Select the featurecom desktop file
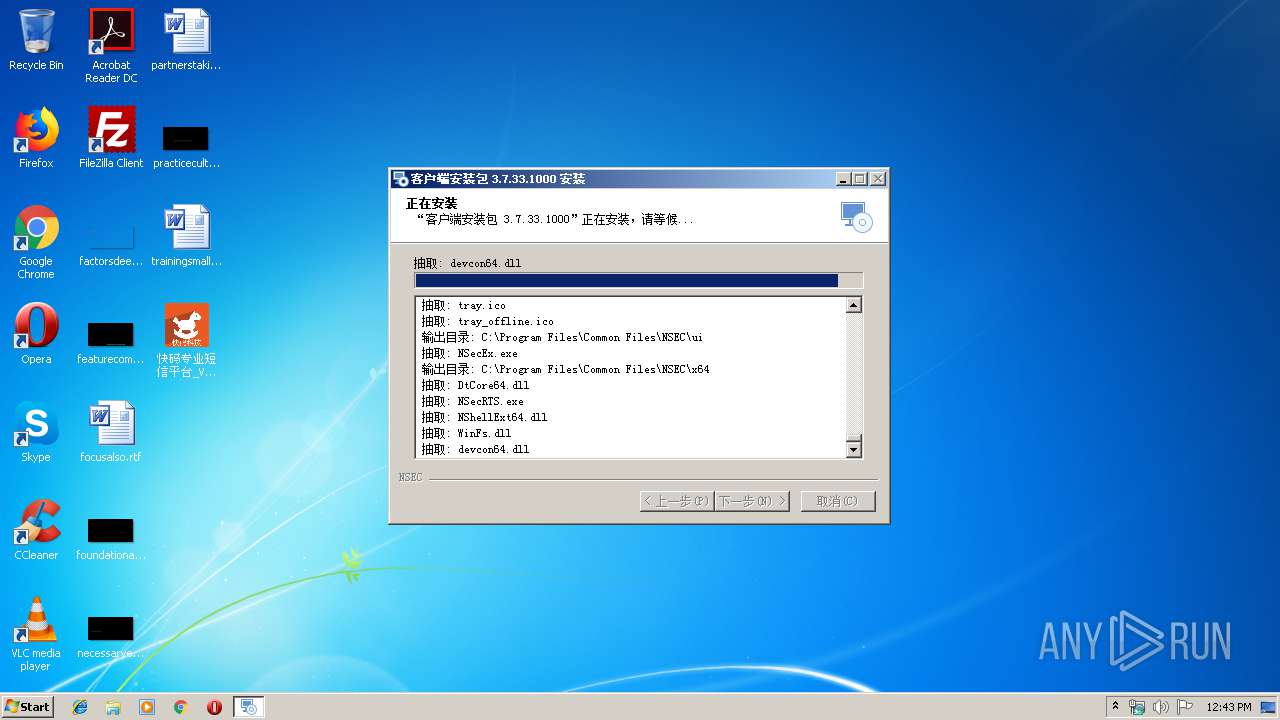Image resolution: width=1280 pixels, height=720 pixels. (x=111, y=343)
